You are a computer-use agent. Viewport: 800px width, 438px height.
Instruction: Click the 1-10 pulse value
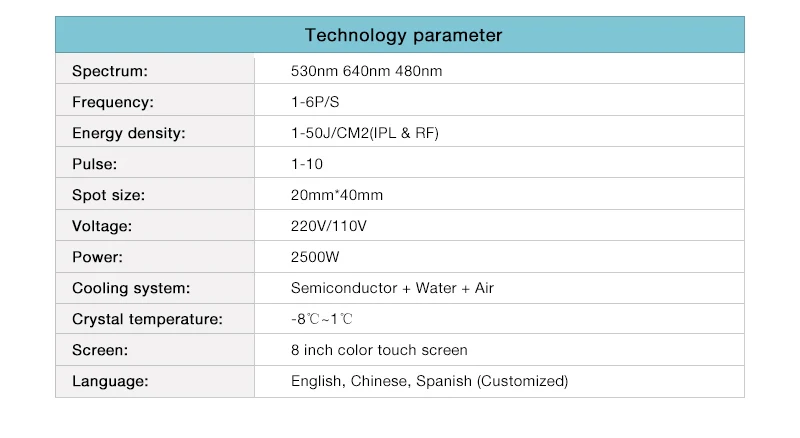pos(307,164)
